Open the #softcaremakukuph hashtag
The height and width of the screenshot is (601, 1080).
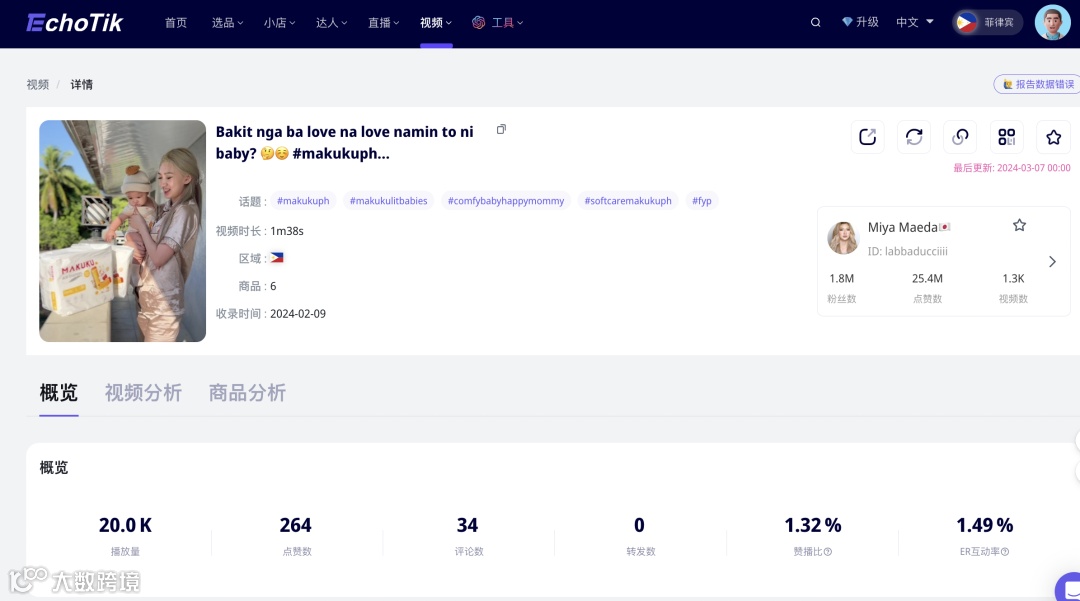click(x=628, y=200)
